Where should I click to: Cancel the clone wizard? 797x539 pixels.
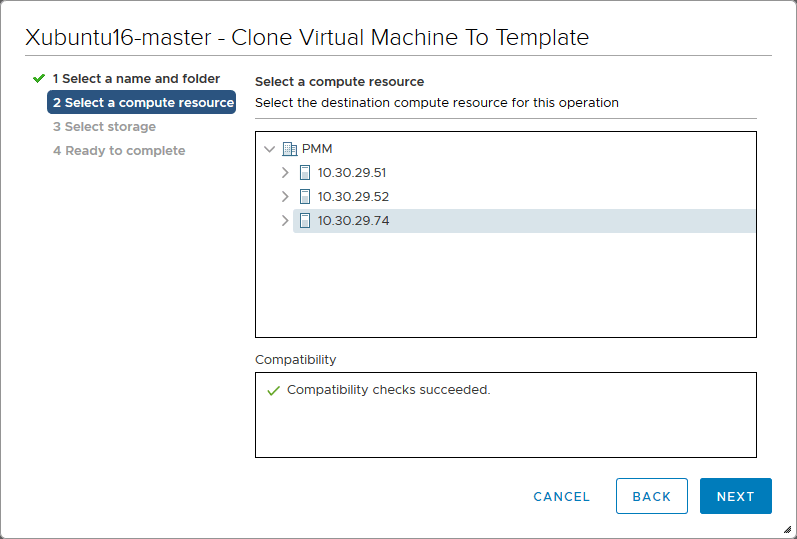click(x=562, y=497)
